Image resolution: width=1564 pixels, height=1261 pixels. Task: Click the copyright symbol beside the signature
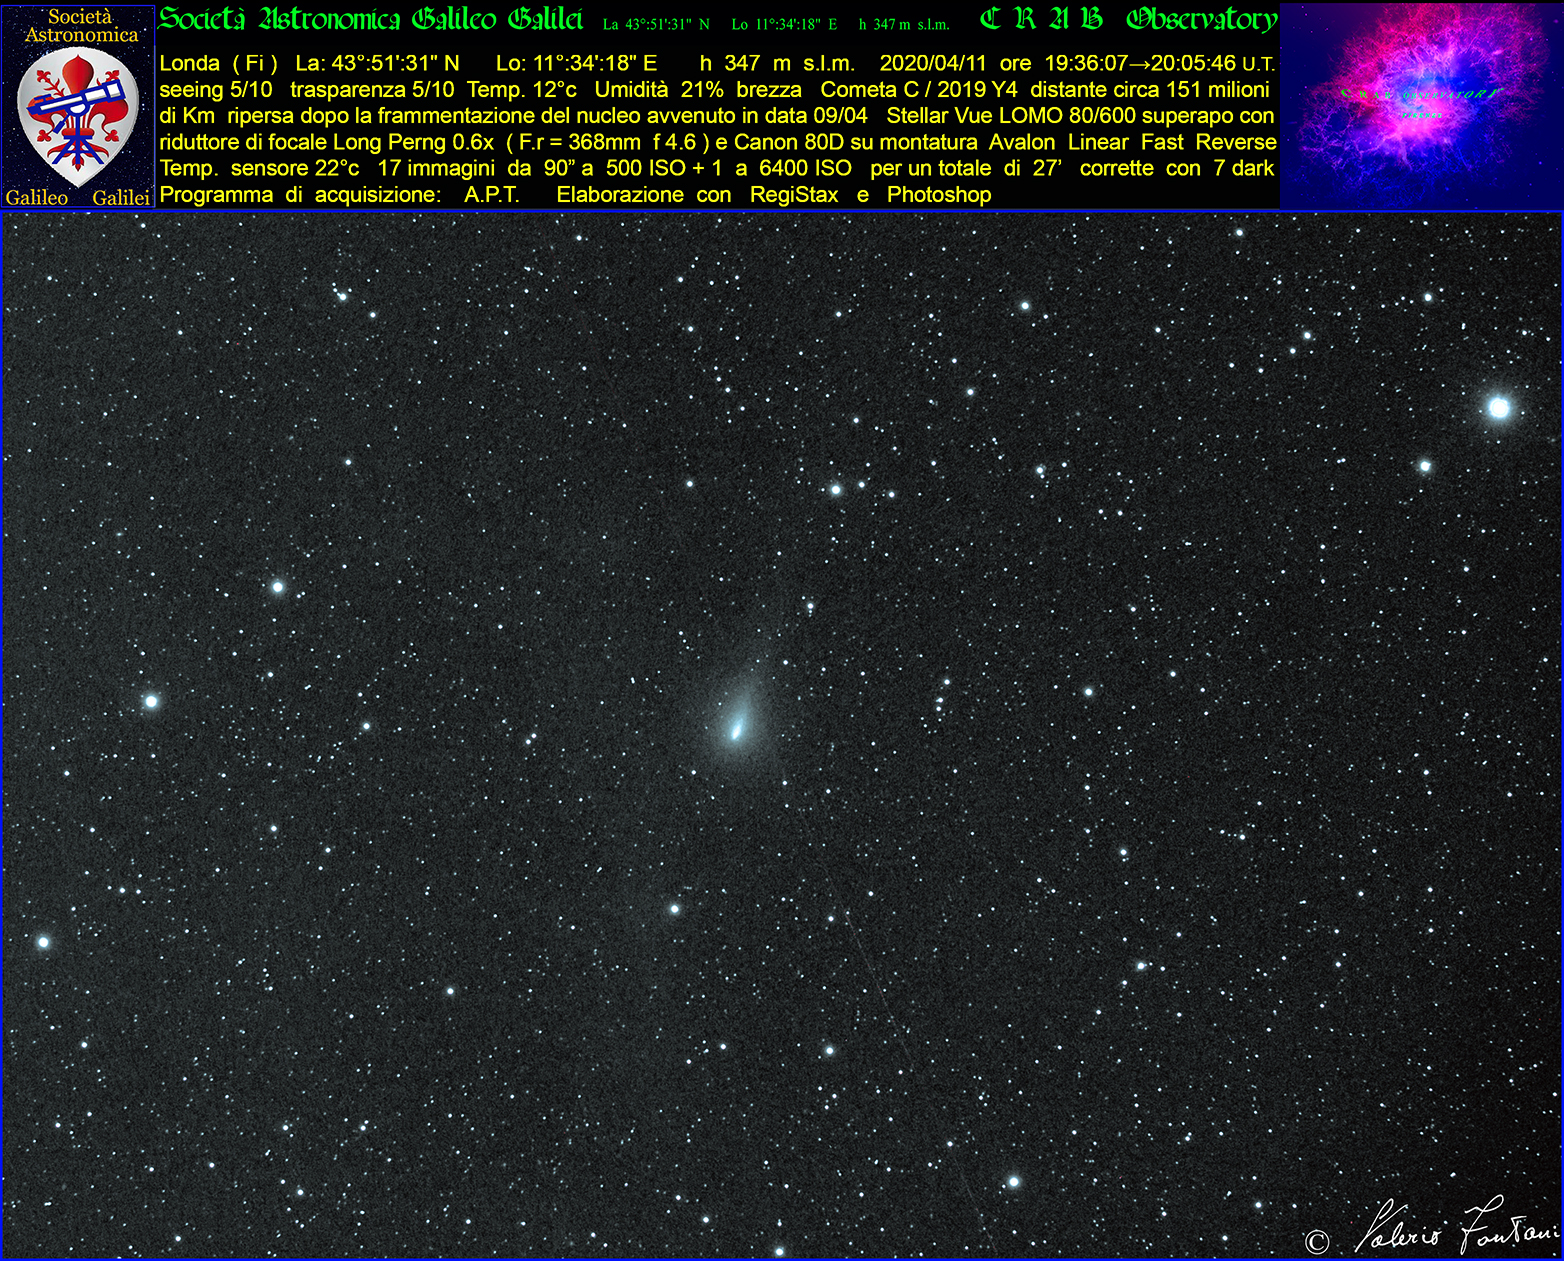(x=1317, y=1241)
